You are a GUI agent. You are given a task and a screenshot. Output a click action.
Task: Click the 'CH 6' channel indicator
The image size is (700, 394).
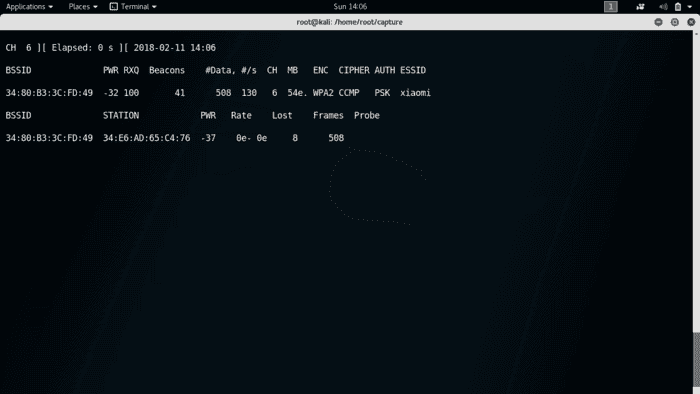[18, 48]
